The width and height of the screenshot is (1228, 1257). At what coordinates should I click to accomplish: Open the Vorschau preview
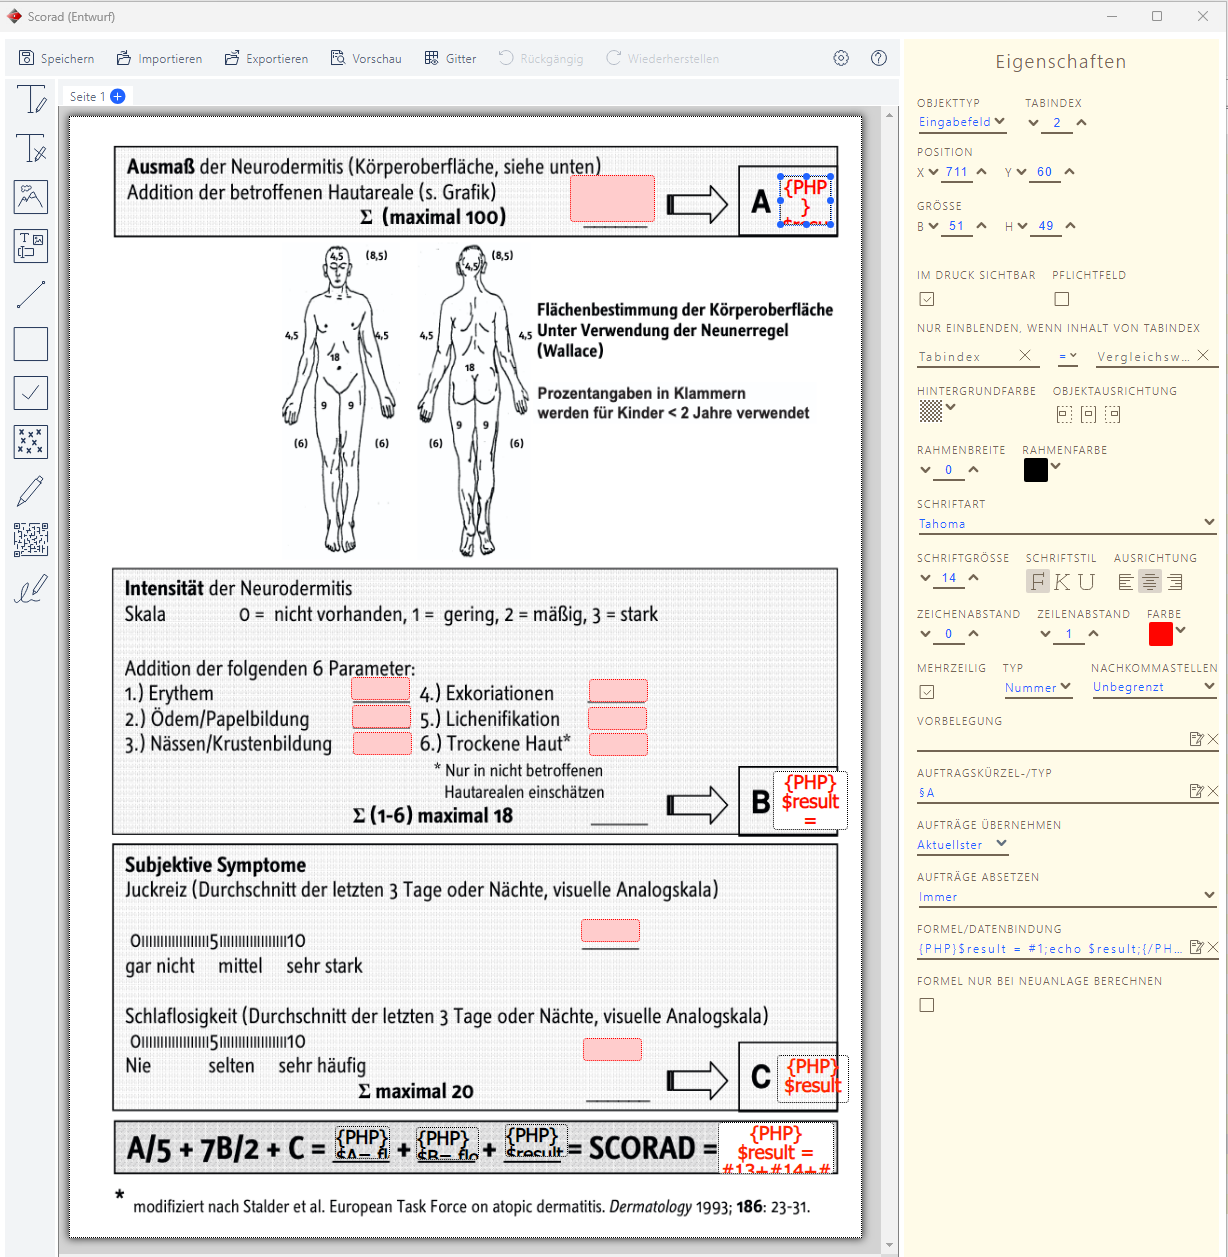coord(366,59)
